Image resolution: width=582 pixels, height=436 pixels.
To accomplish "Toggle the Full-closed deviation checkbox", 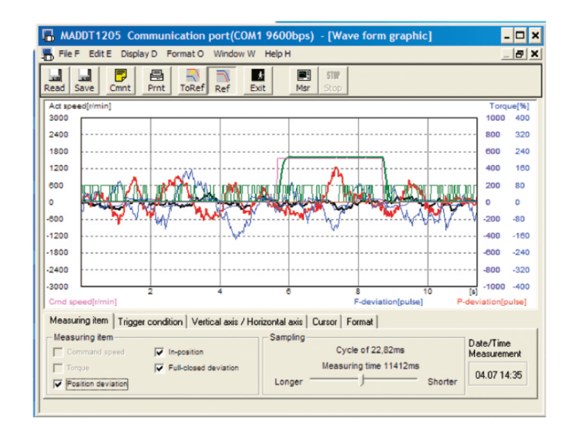I will pyautogui.click(x=159, y=368).
